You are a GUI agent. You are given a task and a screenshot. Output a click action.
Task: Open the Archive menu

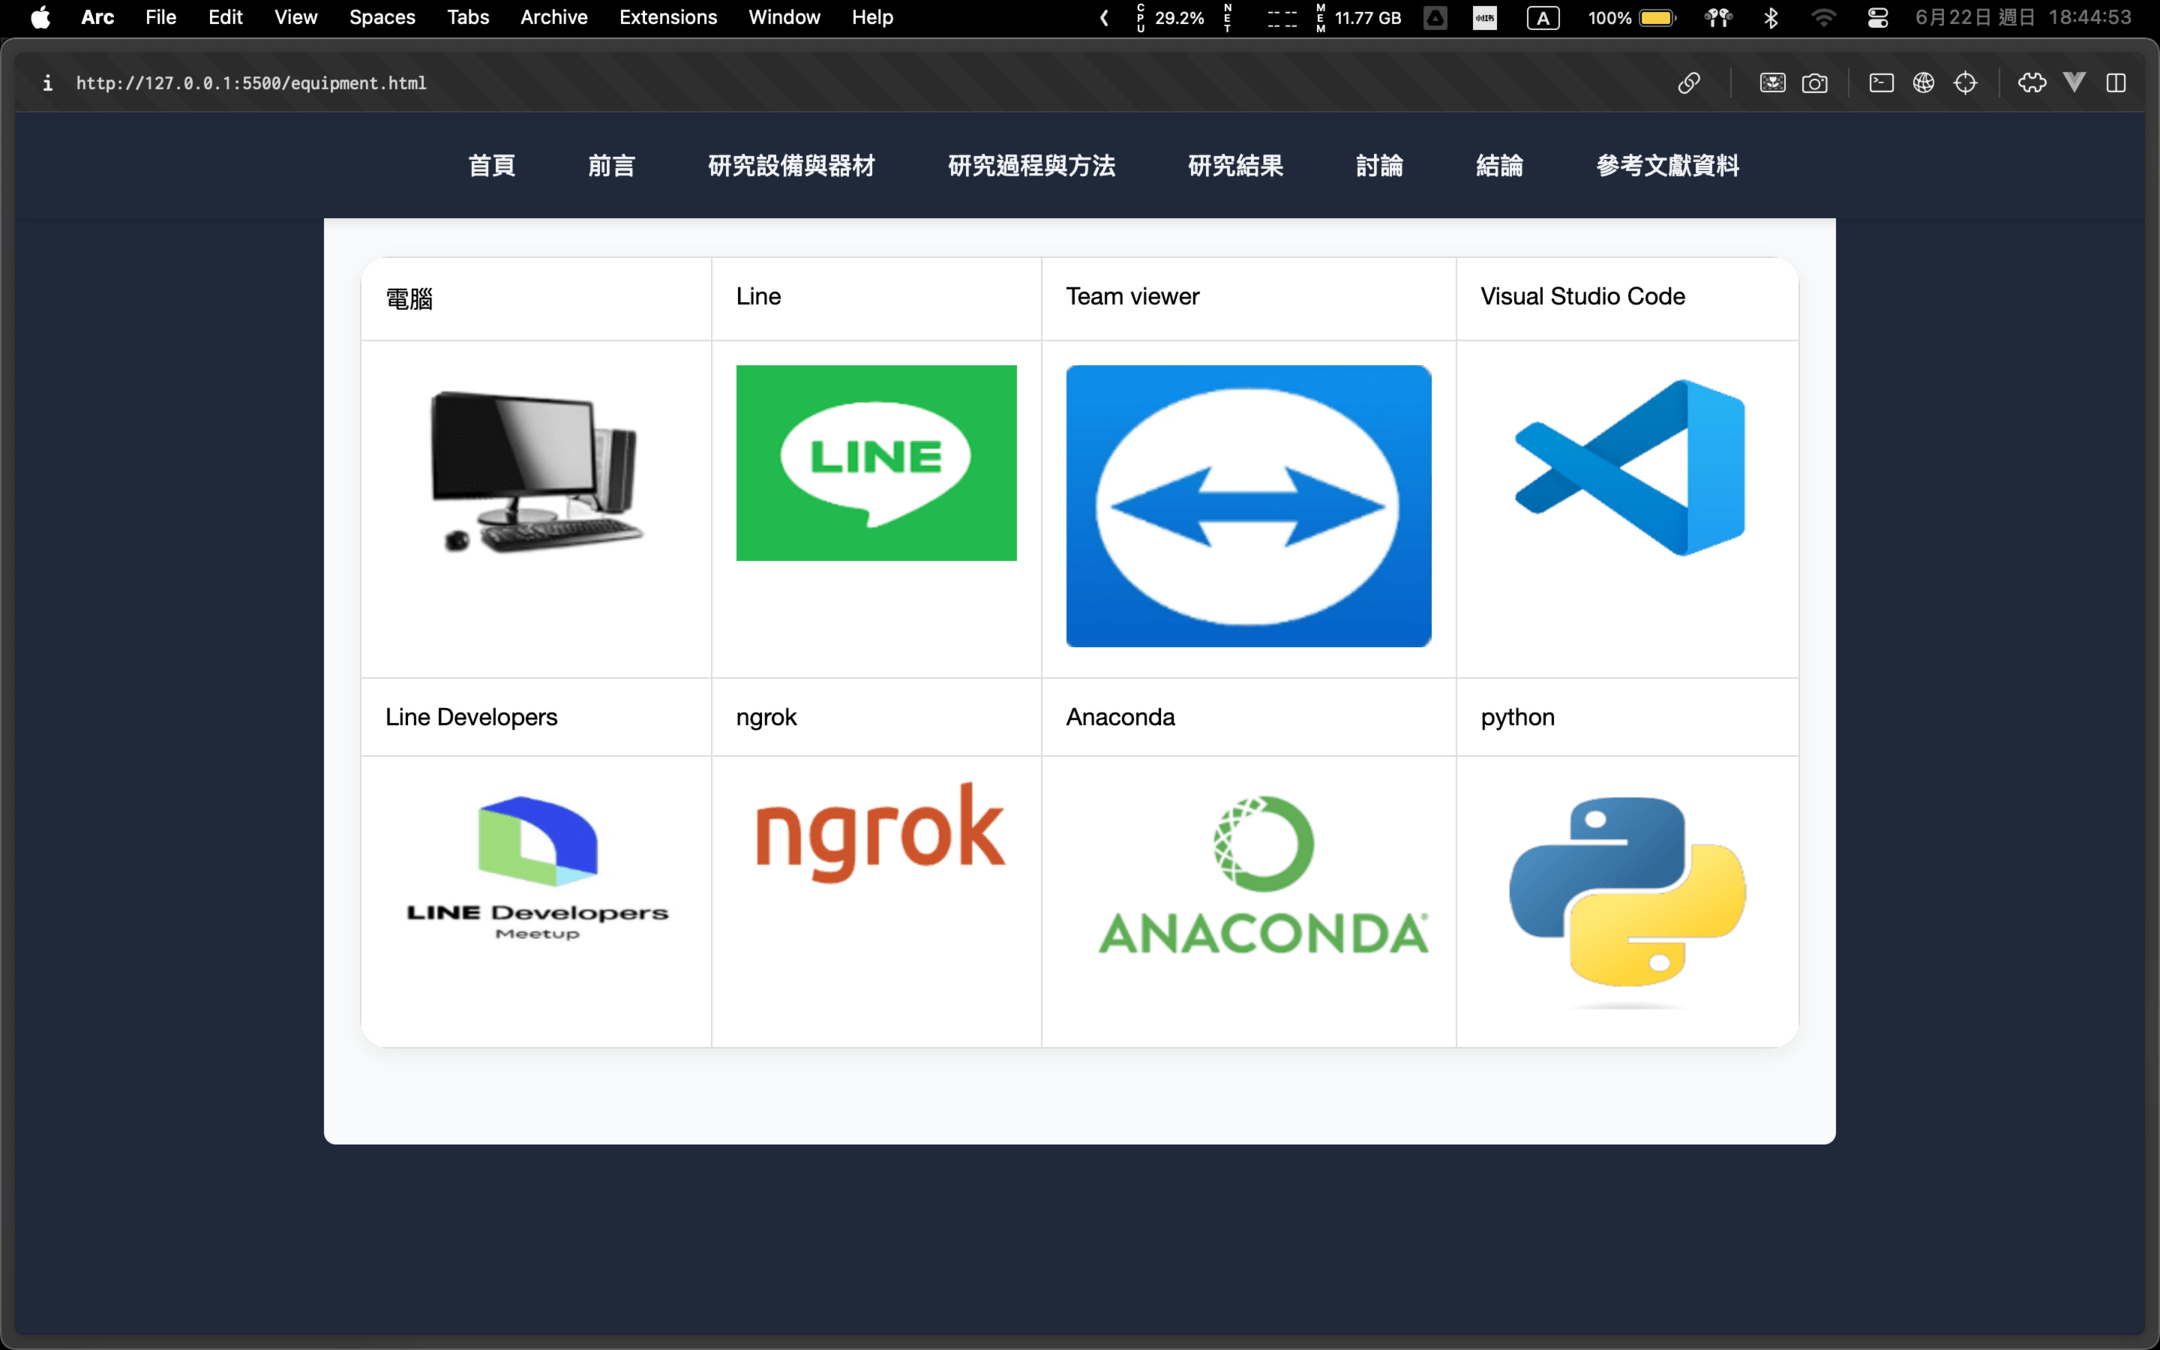(553, 17)
